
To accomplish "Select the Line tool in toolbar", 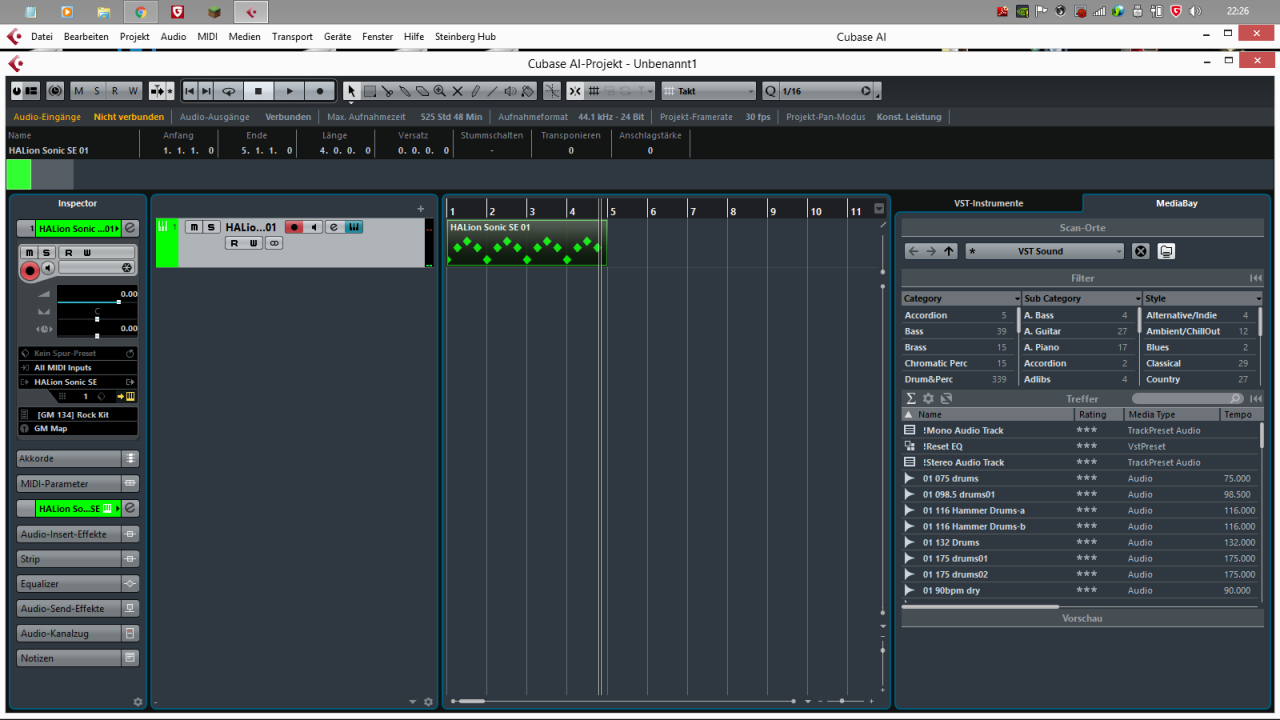I will click(493, 91).
